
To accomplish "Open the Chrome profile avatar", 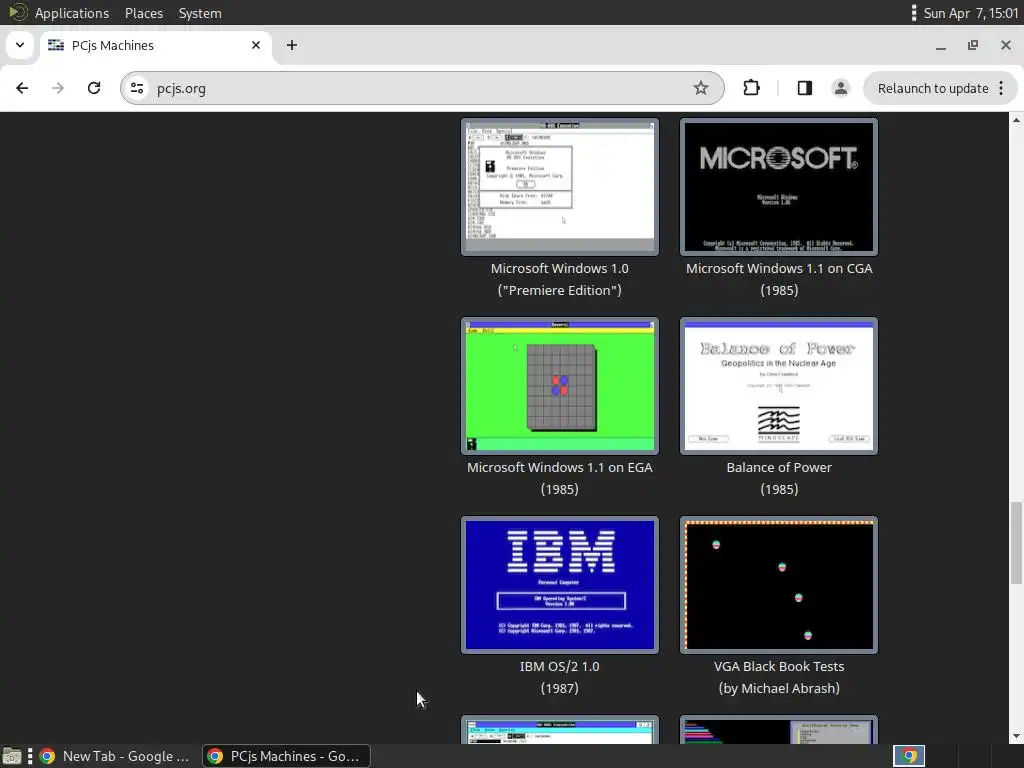I will 840,88.
